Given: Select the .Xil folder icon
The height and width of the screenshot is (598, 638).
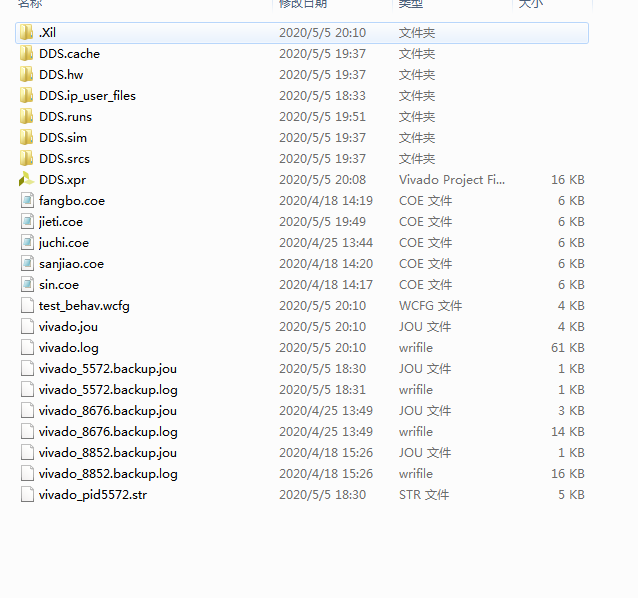Looking at the screenshot, I should click(26, 33).
